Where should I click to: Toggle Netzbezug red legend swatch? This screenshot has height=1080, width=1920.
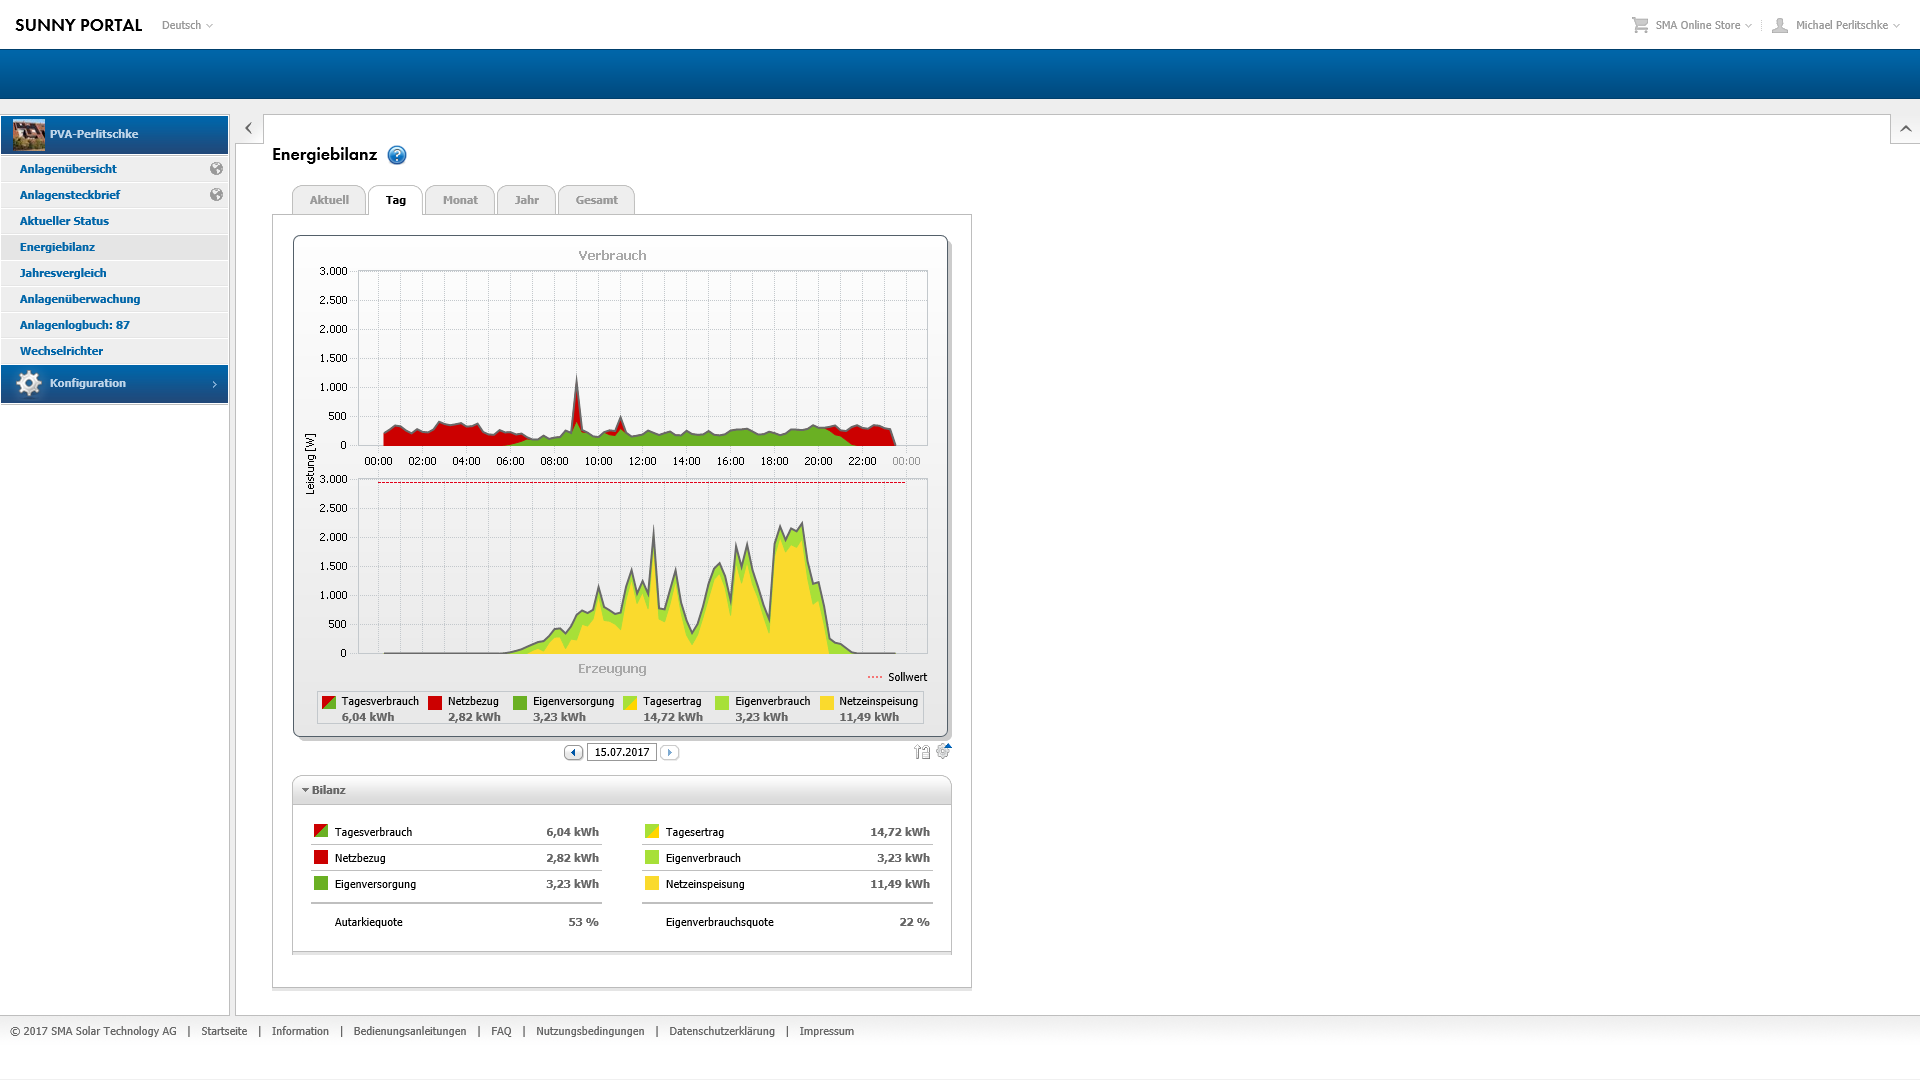tap(435, 703)
